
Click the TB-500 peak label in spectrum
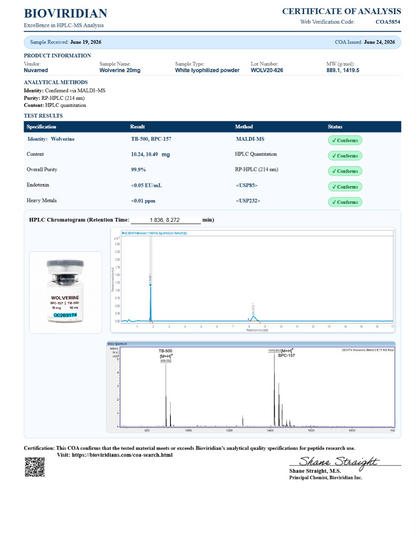(165, 351)
